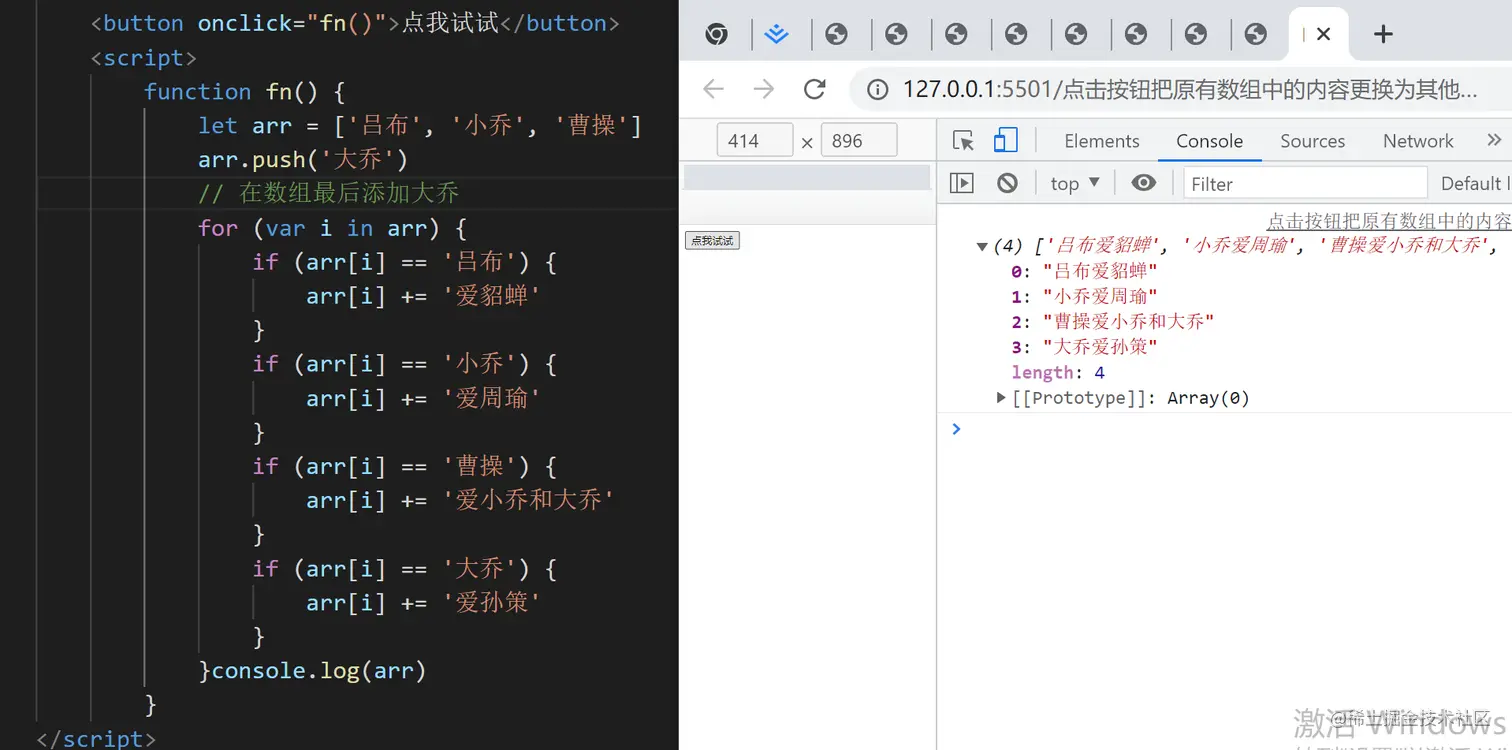Image resolution: width=1512 pixels, height=750 pixels.
Task: Select console entry 0: "吕布爱貂蝉"
Action: click(x=1084, y=271)
